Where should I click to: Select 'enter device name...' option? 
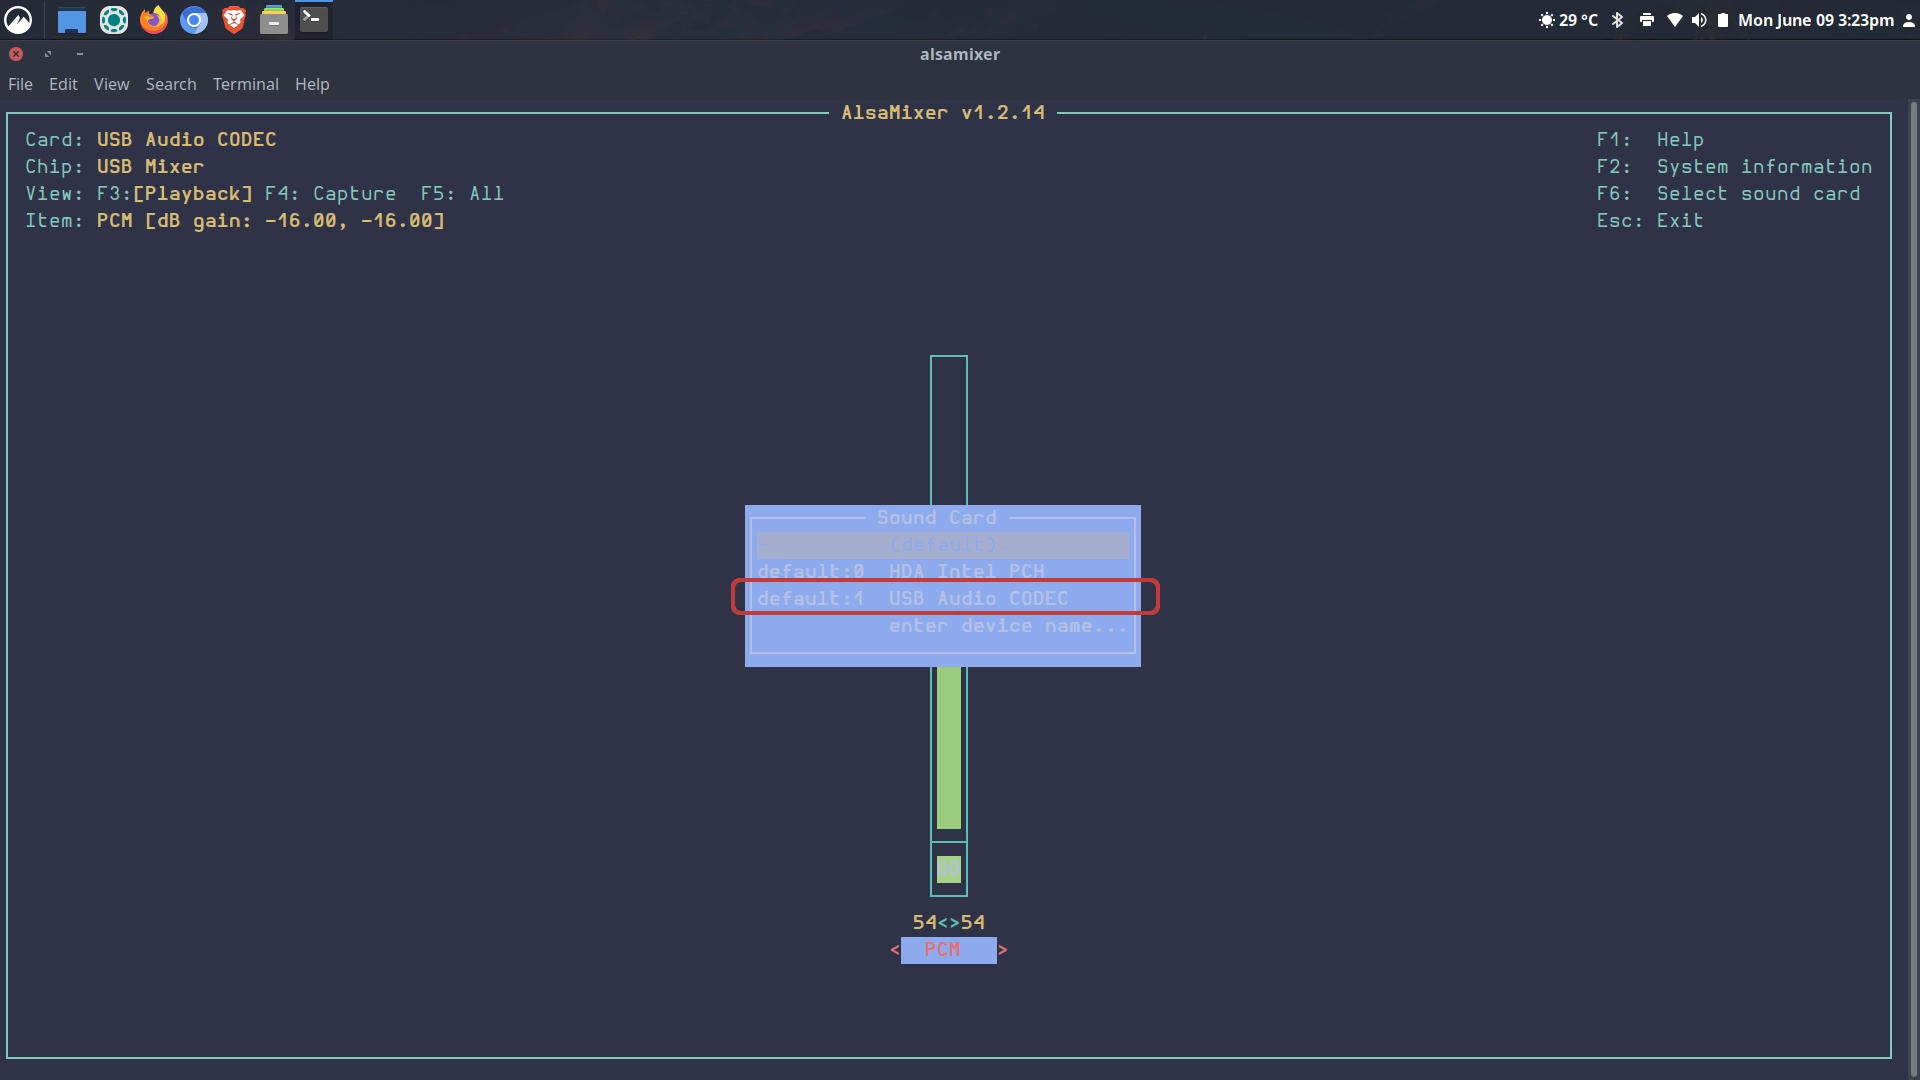coord(1006,625)
